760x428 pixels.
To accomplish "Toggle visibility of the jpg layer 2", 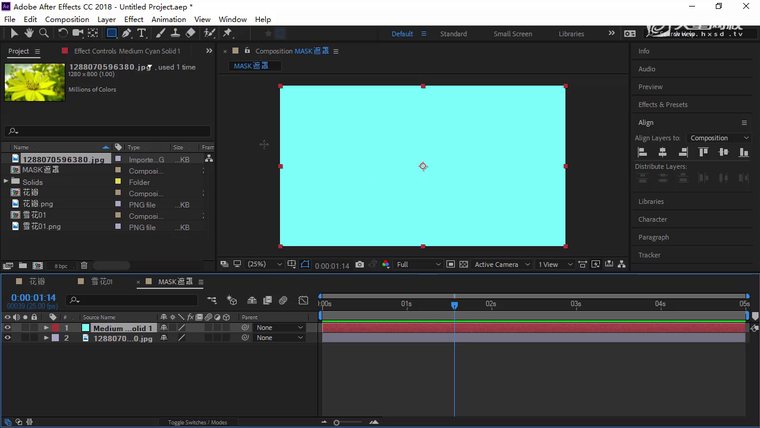I will [8, 338].
